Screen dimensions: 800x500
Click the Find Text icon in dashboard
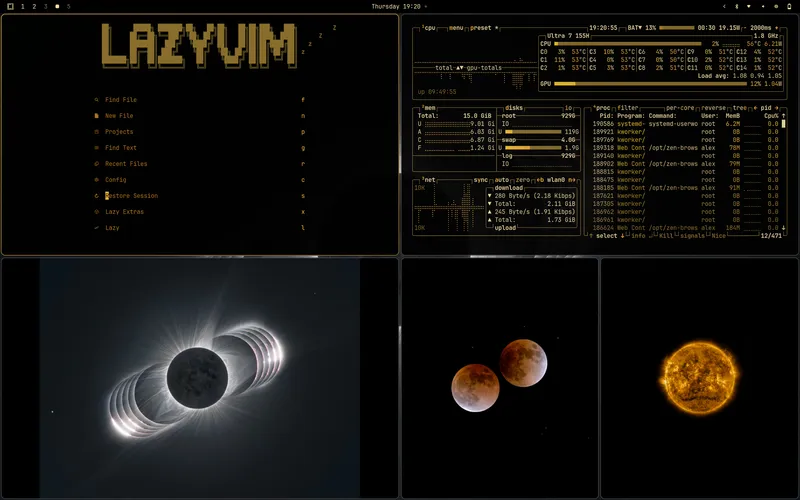tap(96, 148)
